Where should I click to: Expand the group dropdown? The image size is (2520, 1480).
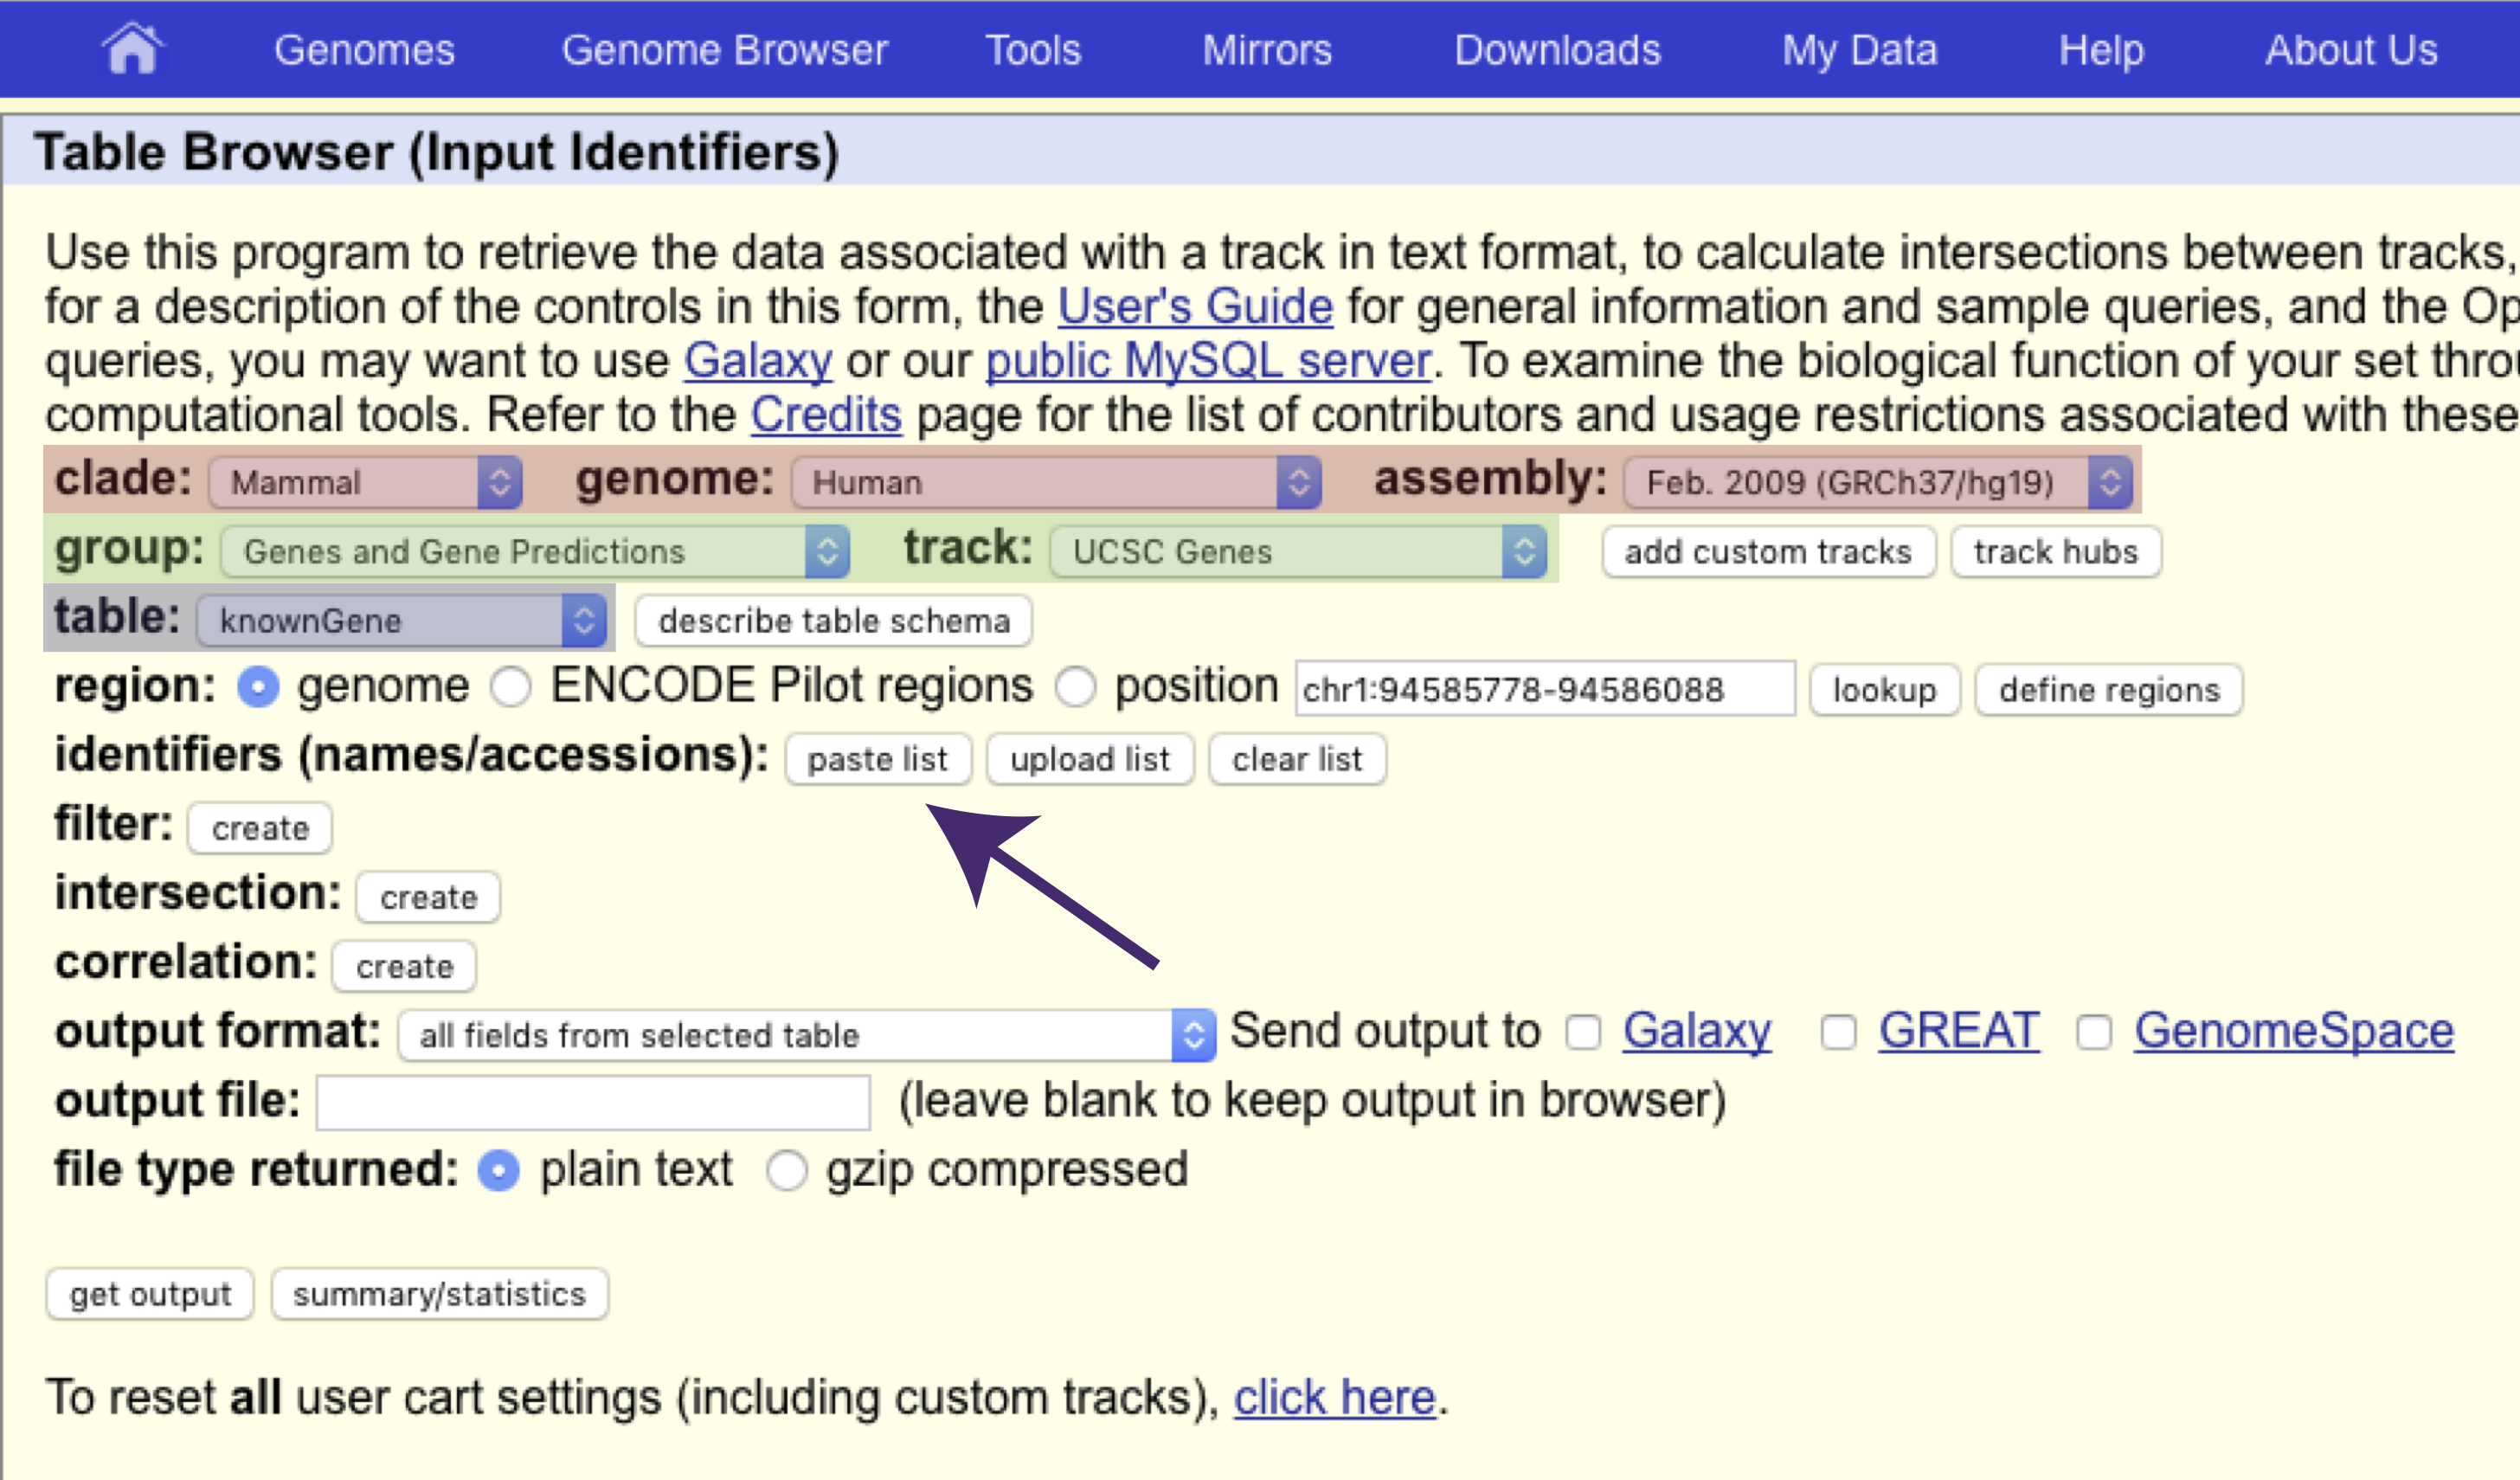coord(535,551)
